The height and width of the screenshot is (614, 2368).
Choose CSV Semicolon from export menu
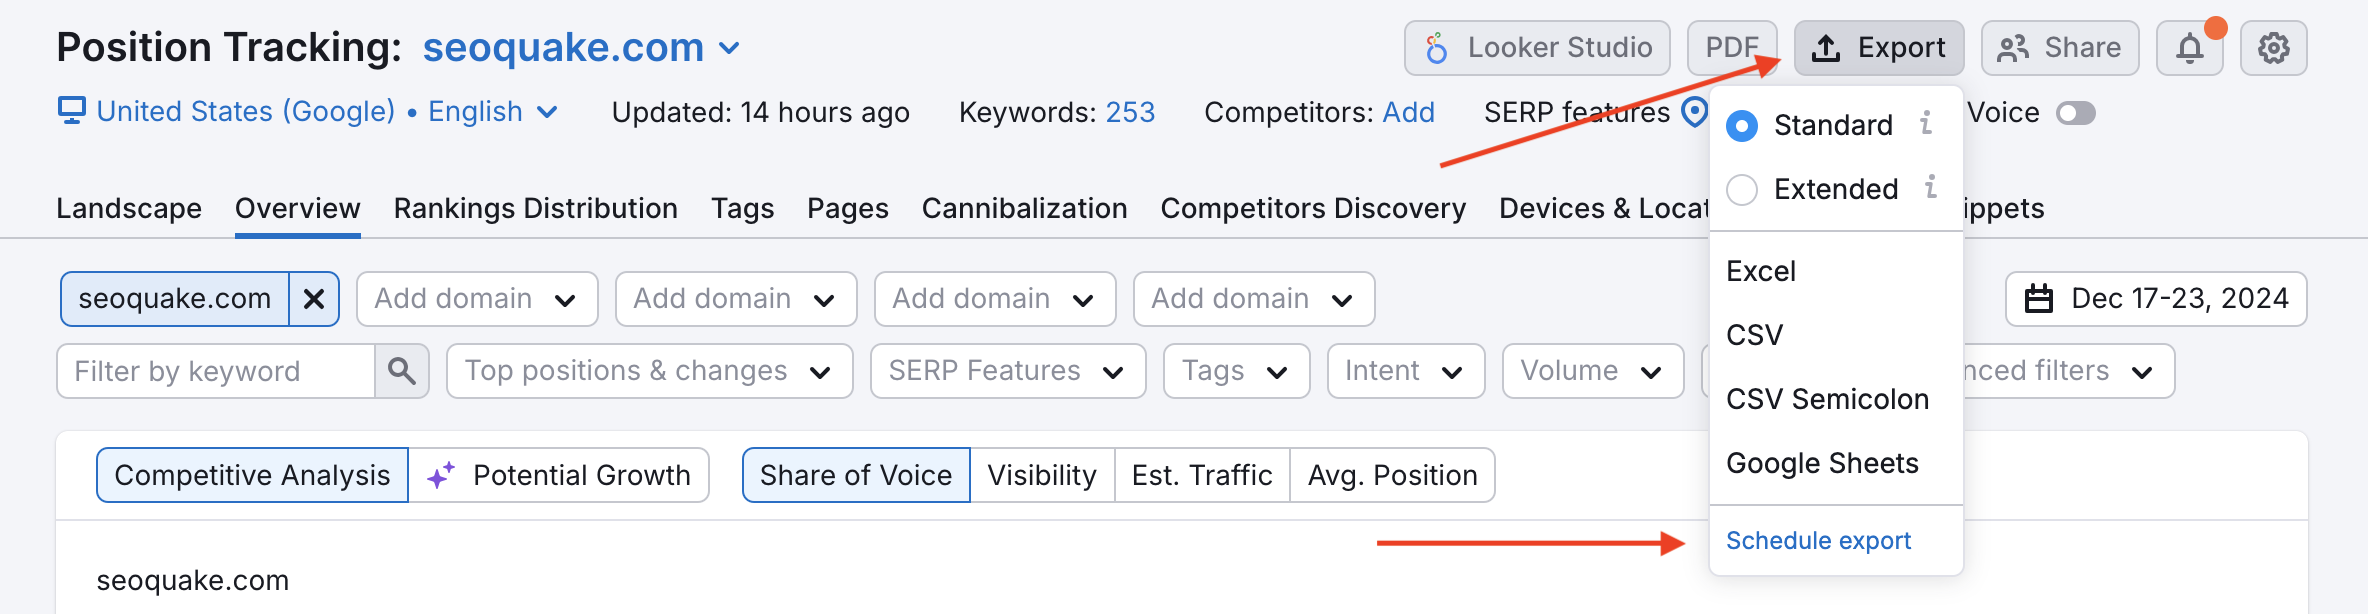[1827, 399]
